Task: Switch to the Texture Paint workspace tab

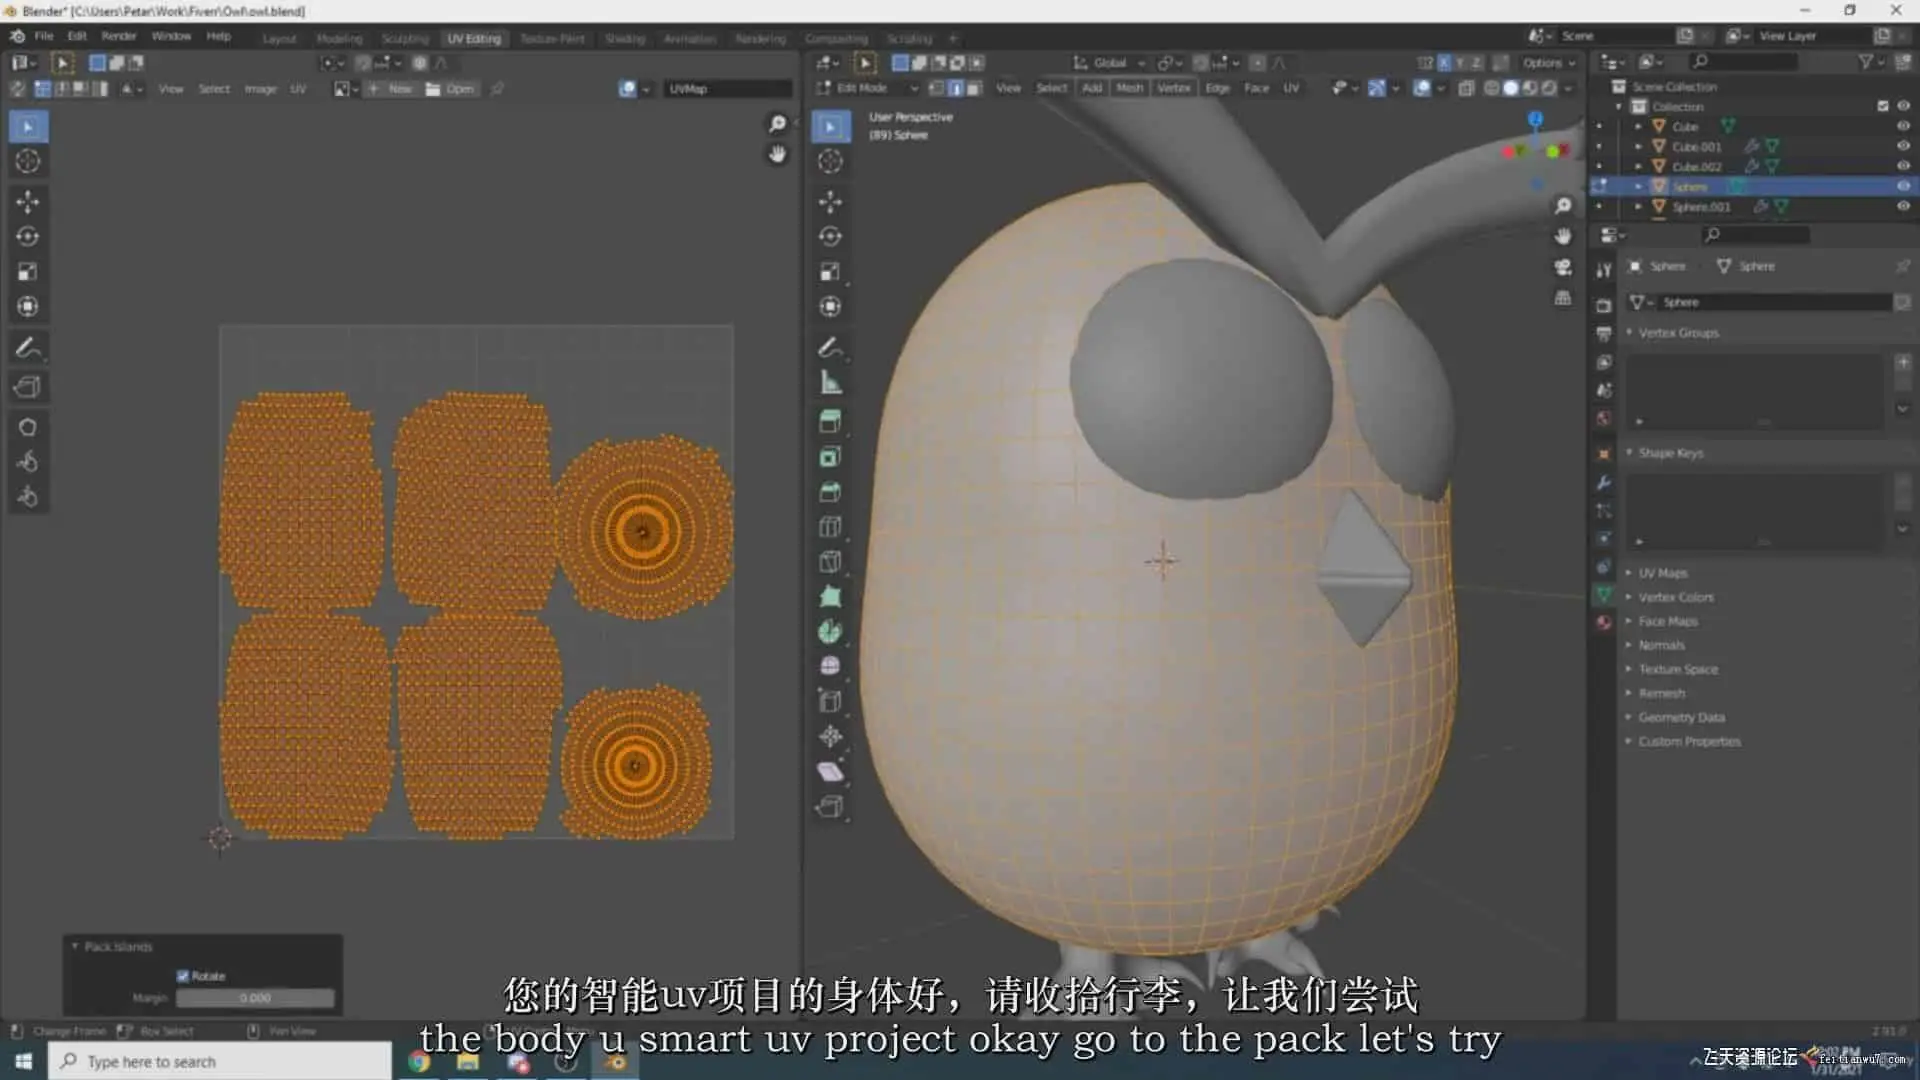Action: [x=552, y=38]
